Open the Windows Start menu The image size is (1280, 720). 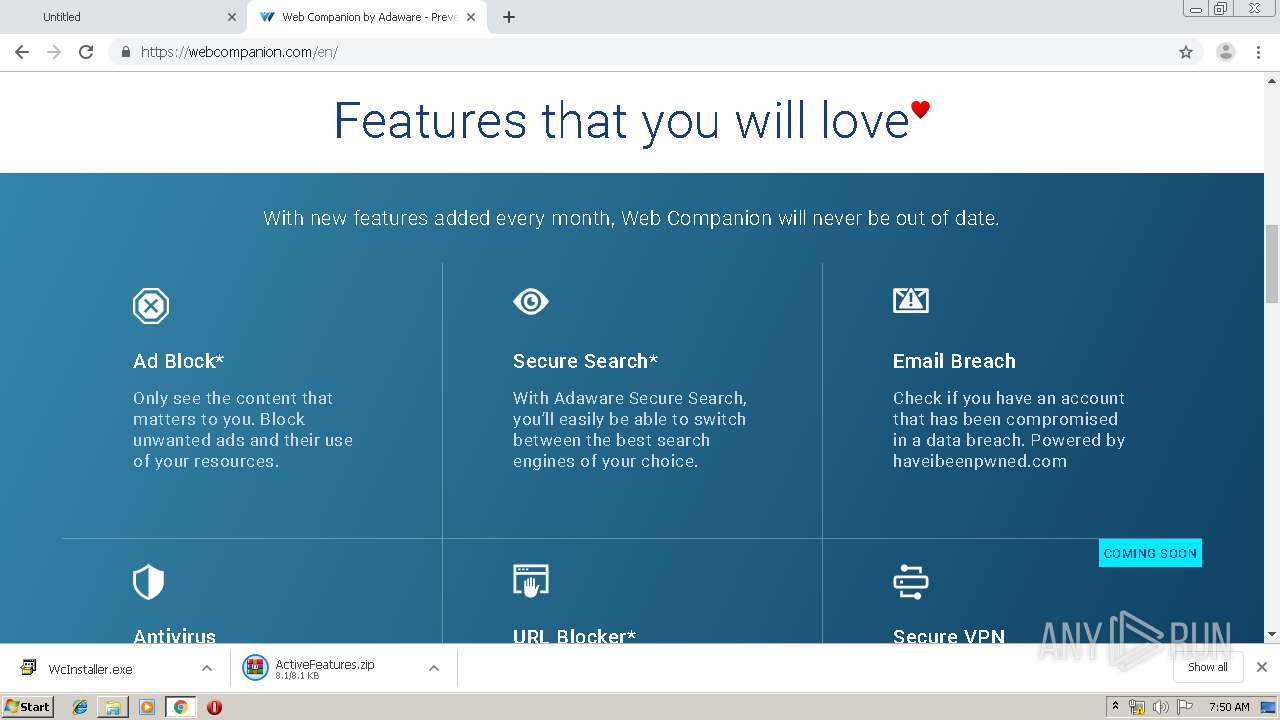(28, 706)
